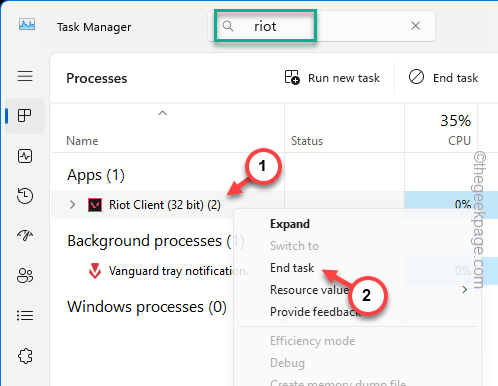
Task: Select the Processes sidebar icon
Action: coord(25,116)
